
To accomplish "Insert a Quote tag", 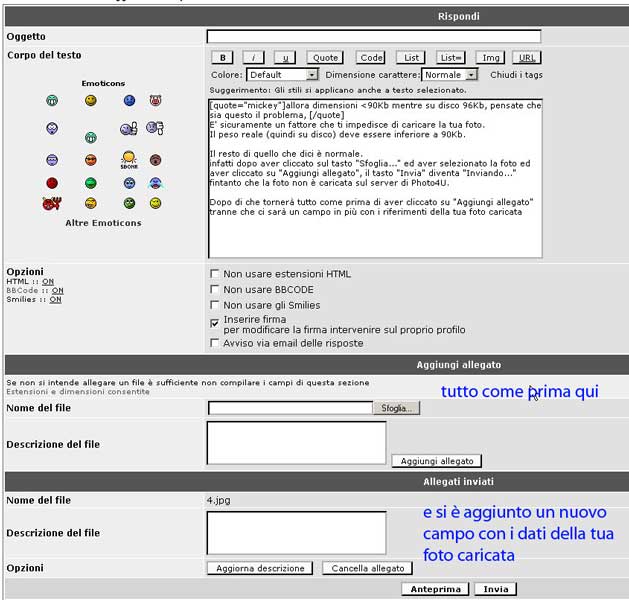I will [324, 58].
